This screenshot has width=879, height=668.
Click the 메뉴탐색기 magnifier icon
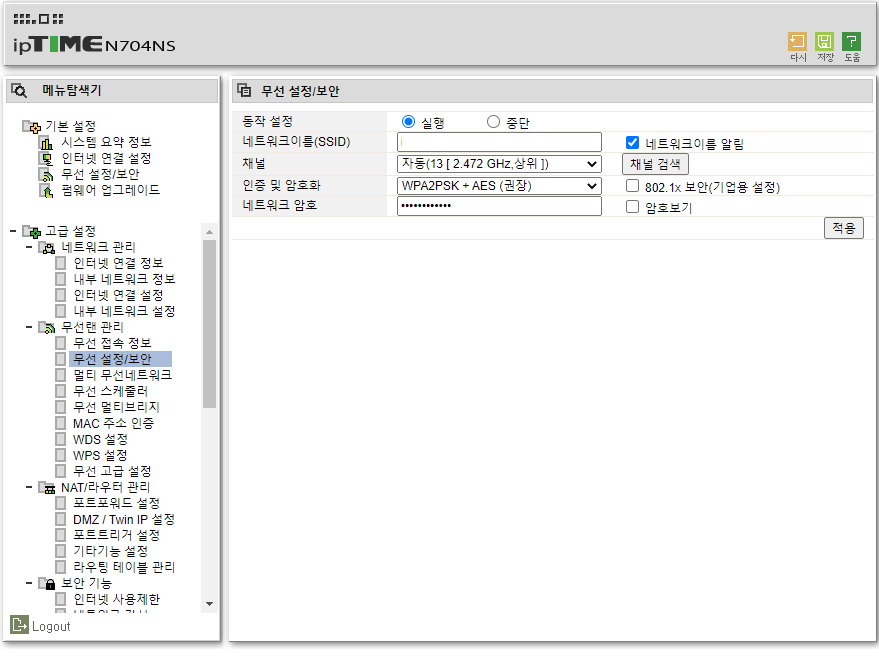point(19,90)
